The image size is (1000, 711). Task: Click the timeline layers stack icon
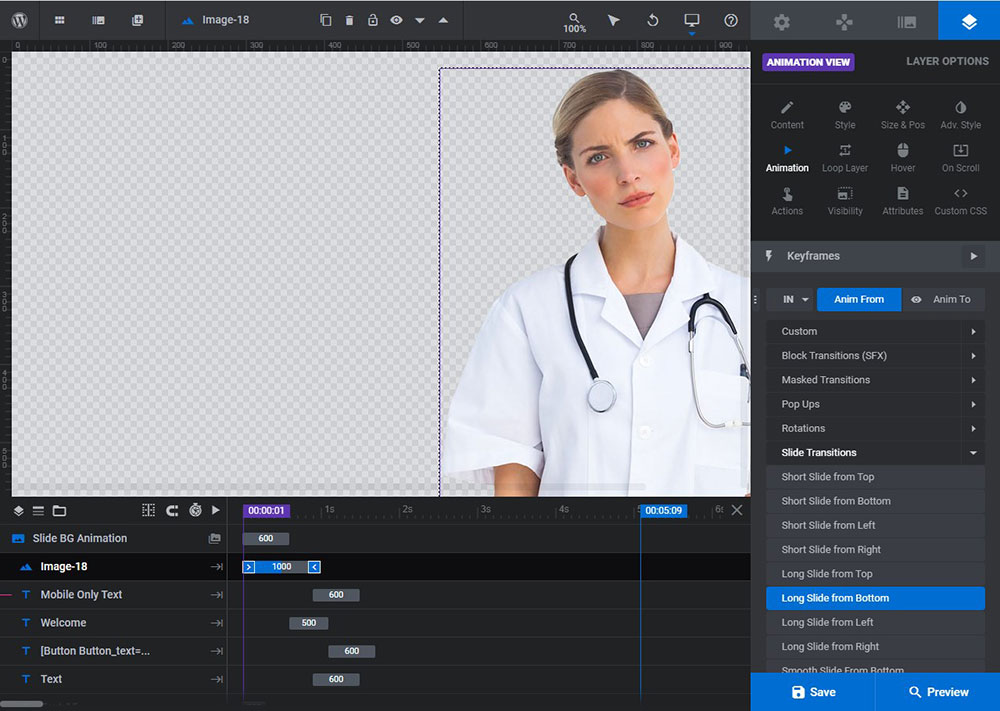(x=18, y=511)
